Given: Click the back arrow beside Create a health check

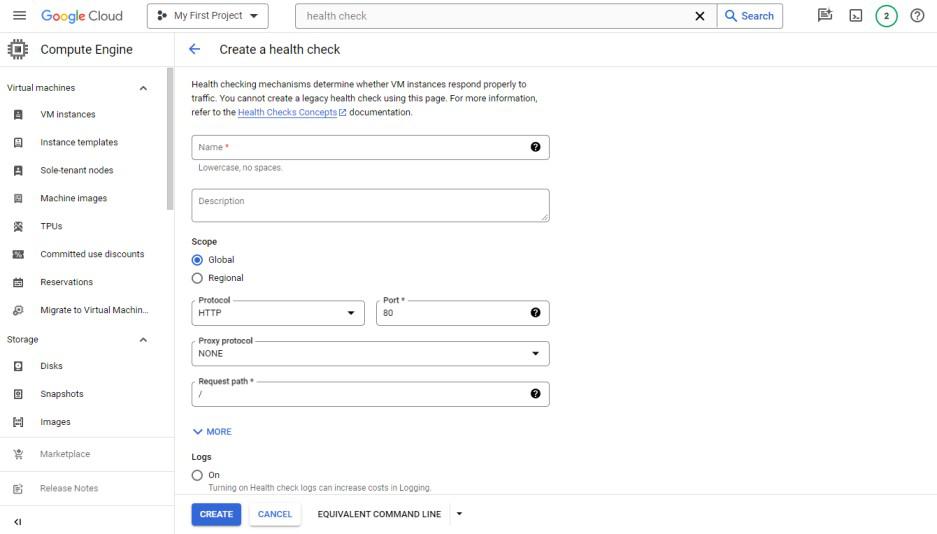Looking at the screenshot, I should pyautogui.click(x=194, y=49).
